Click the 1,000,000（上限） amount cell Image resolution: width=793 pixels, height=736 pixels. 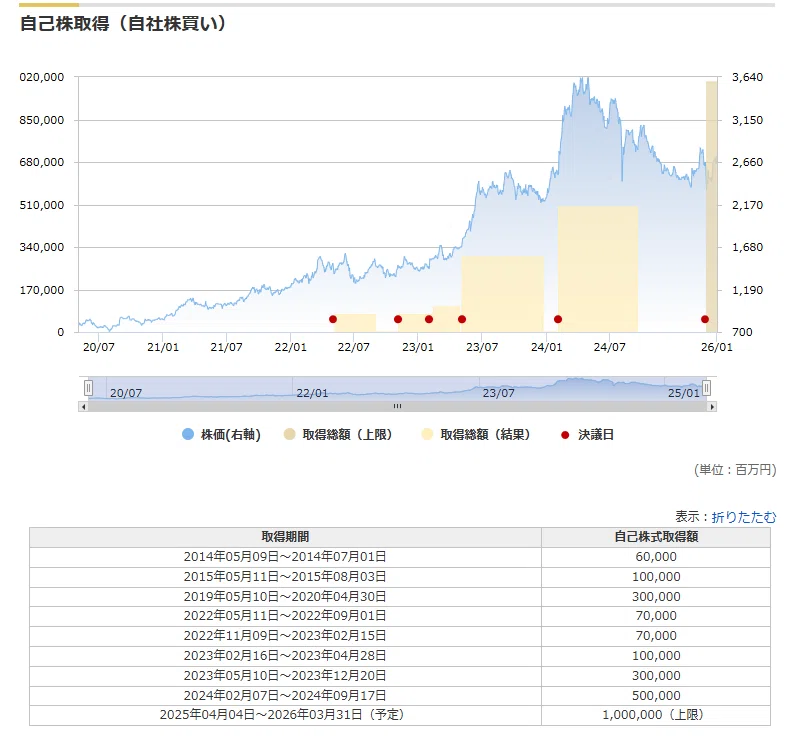(x=656, y=715)
